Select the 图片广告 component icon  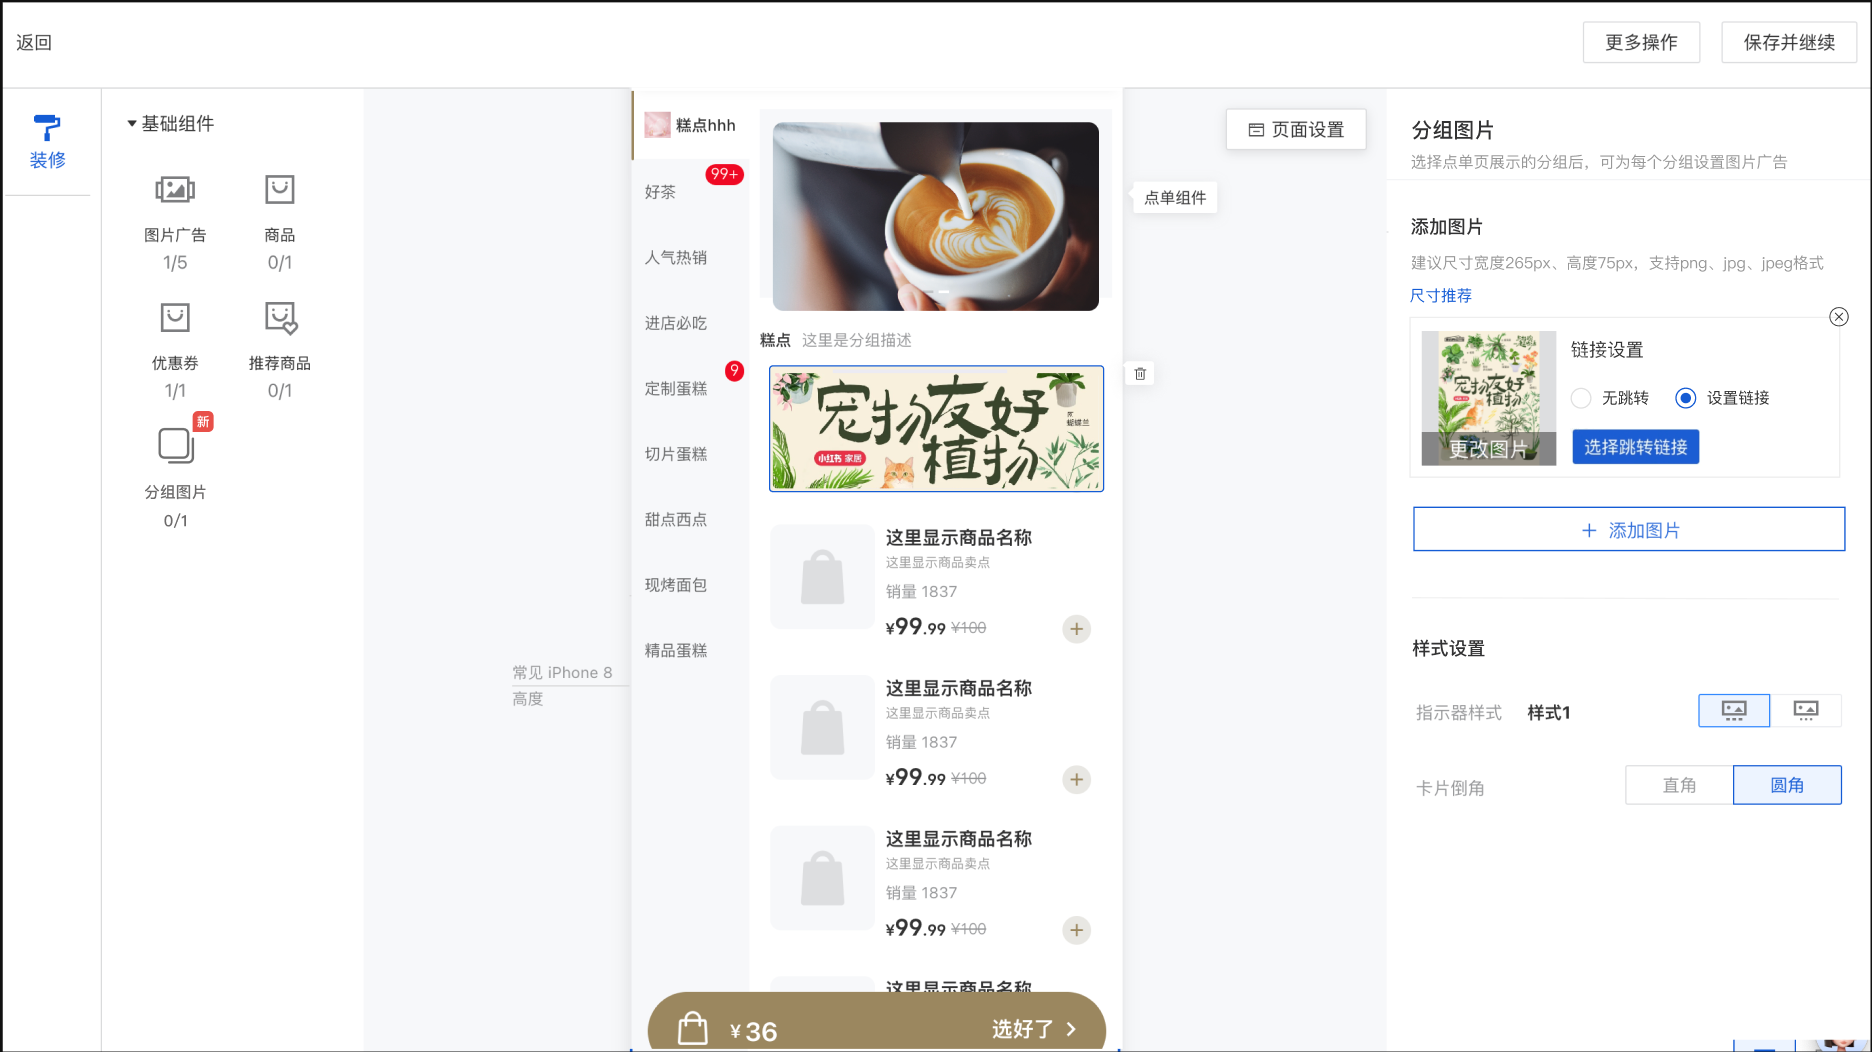(x=175, y=190)
